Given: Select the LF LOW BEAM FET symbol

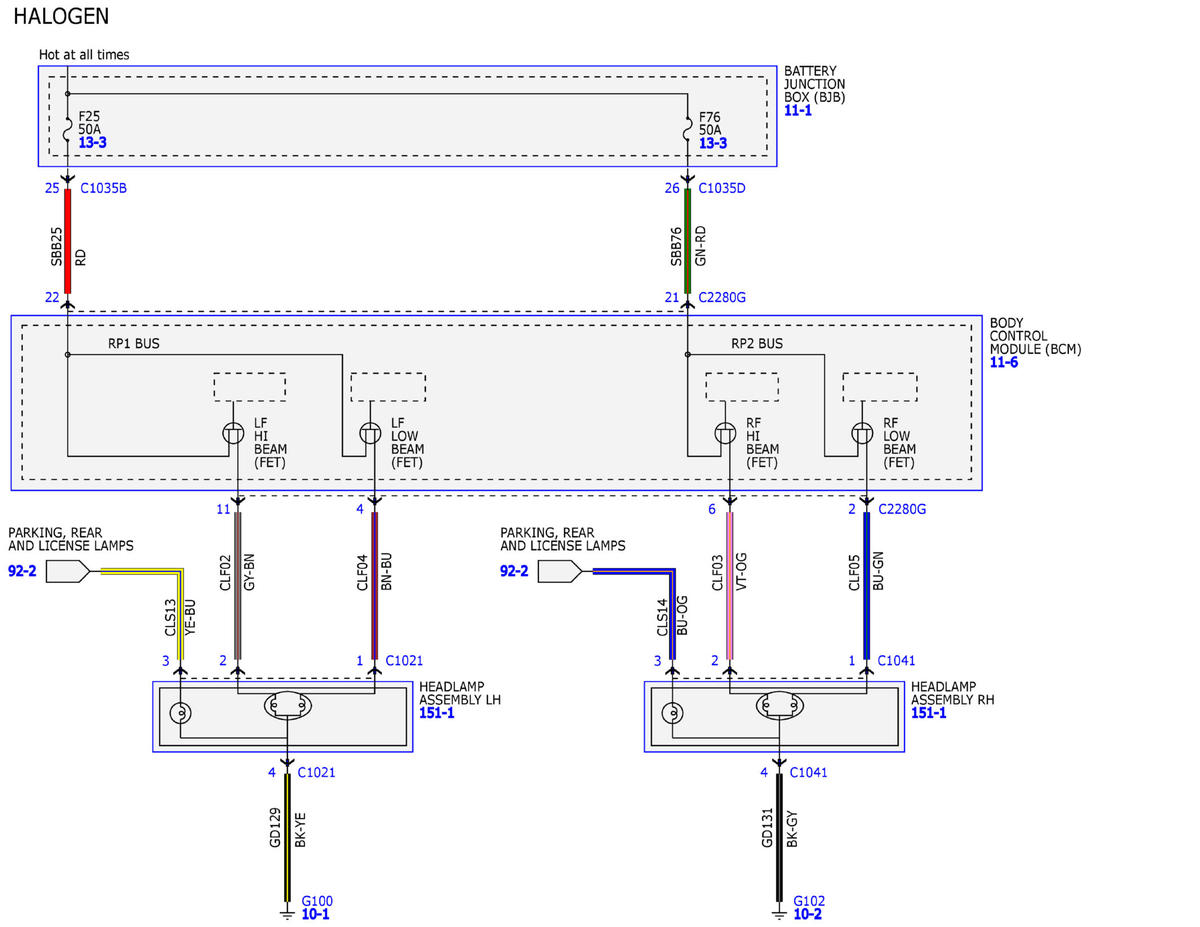Looking at the screenshot, I should [x=370, y=434].
